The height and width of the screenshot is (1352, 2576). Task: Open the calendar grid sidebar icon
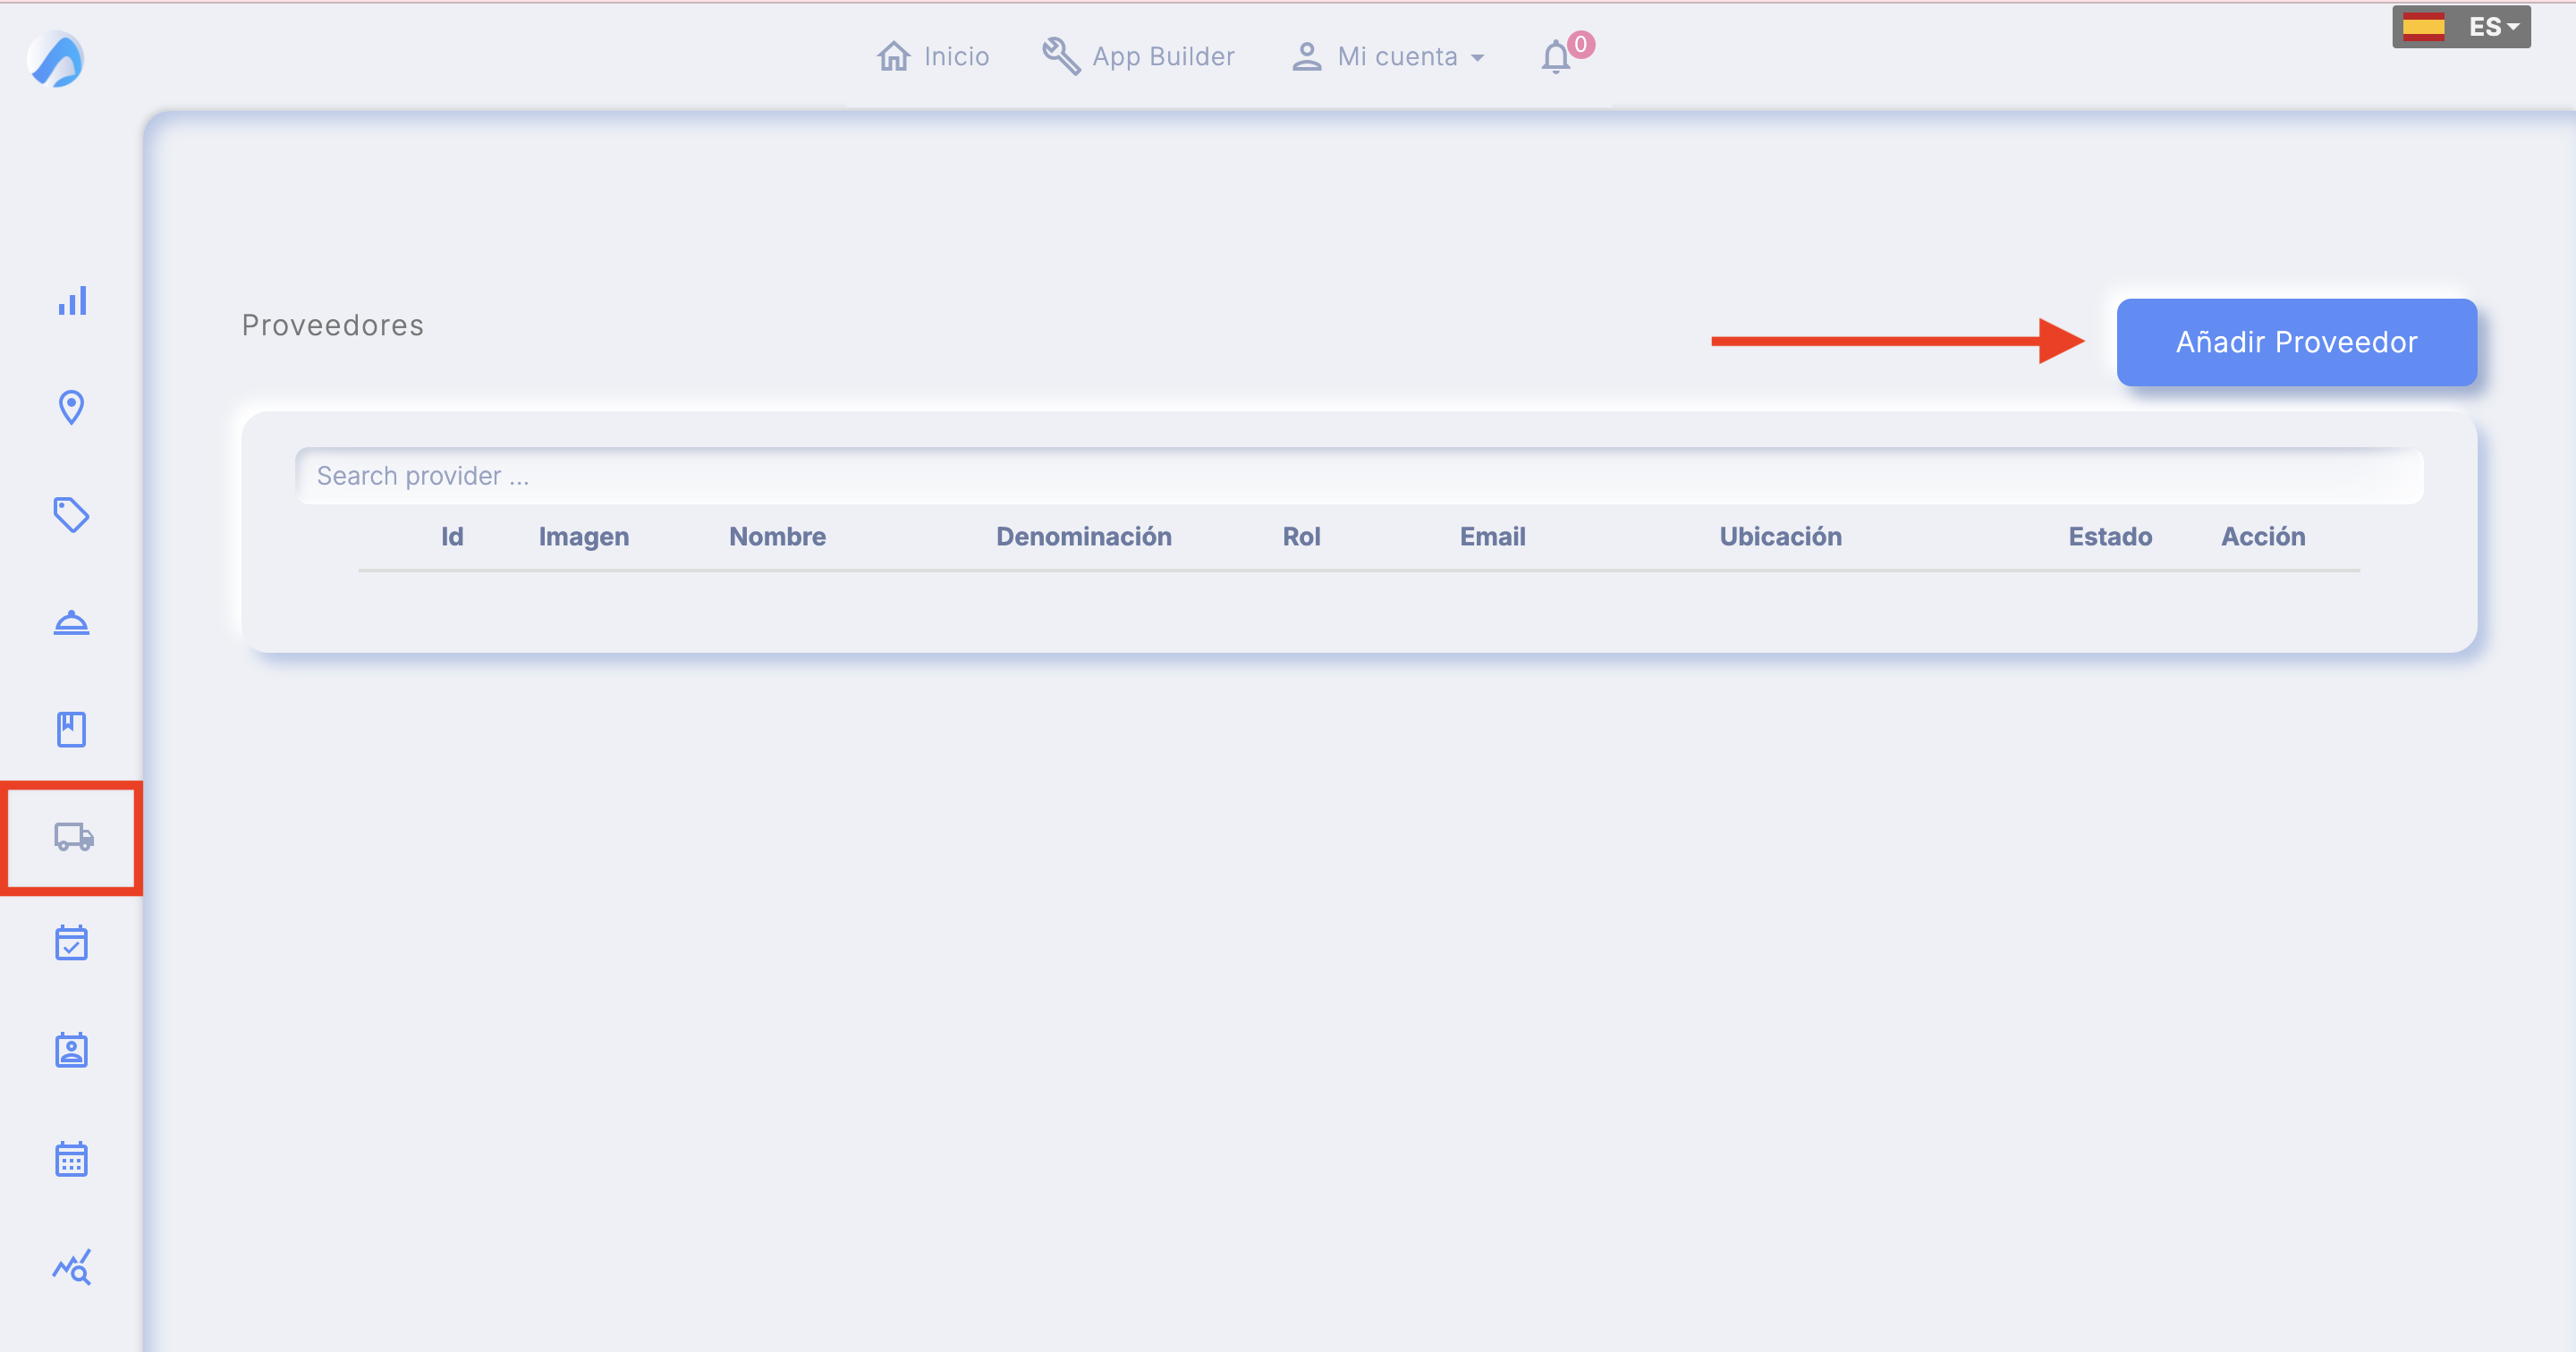pyautogui.click(x=71, y=1158)
